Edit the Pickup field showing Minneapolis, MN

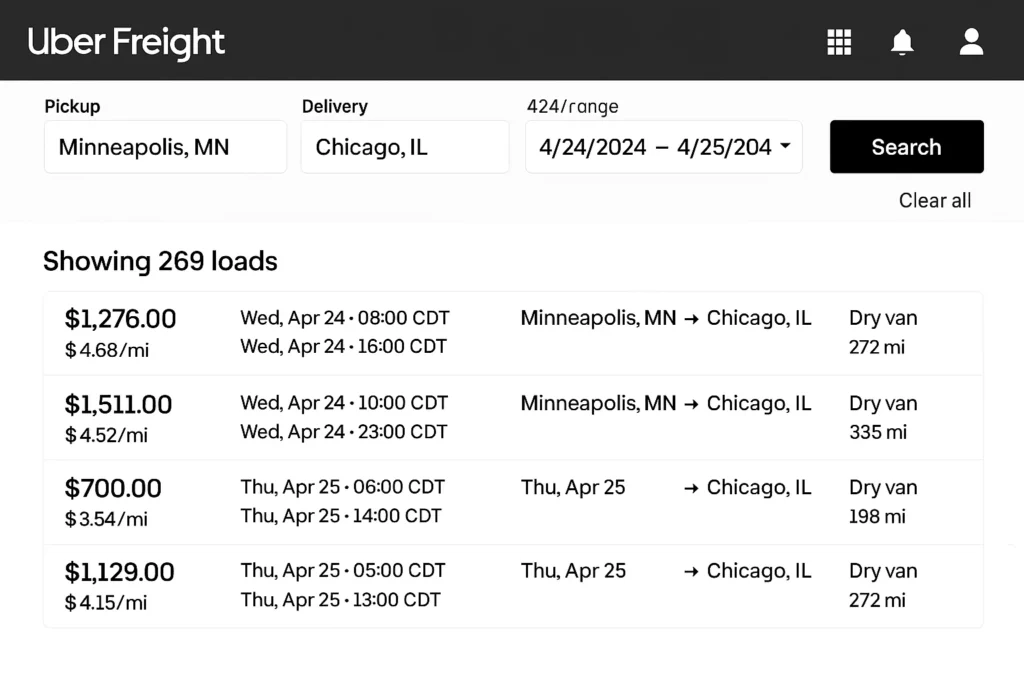pos(165,146)
